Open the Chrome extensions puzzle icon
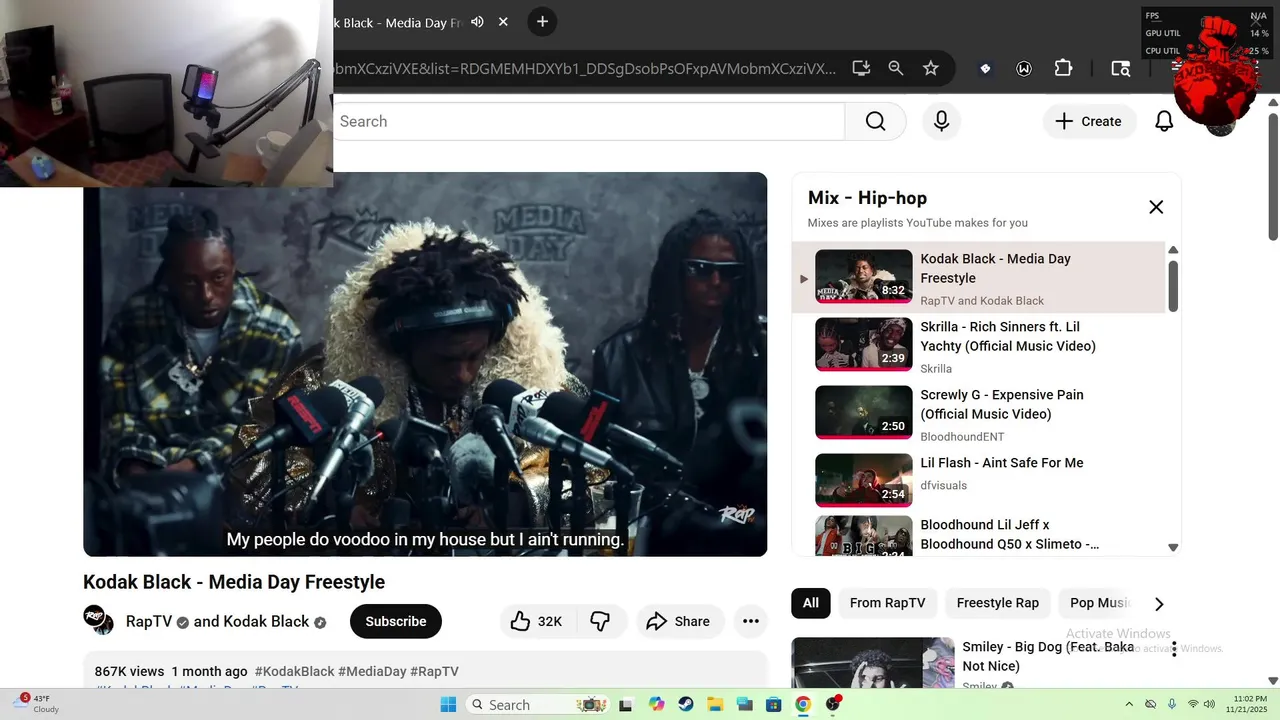1280x720 pixels. [1063, 68]
